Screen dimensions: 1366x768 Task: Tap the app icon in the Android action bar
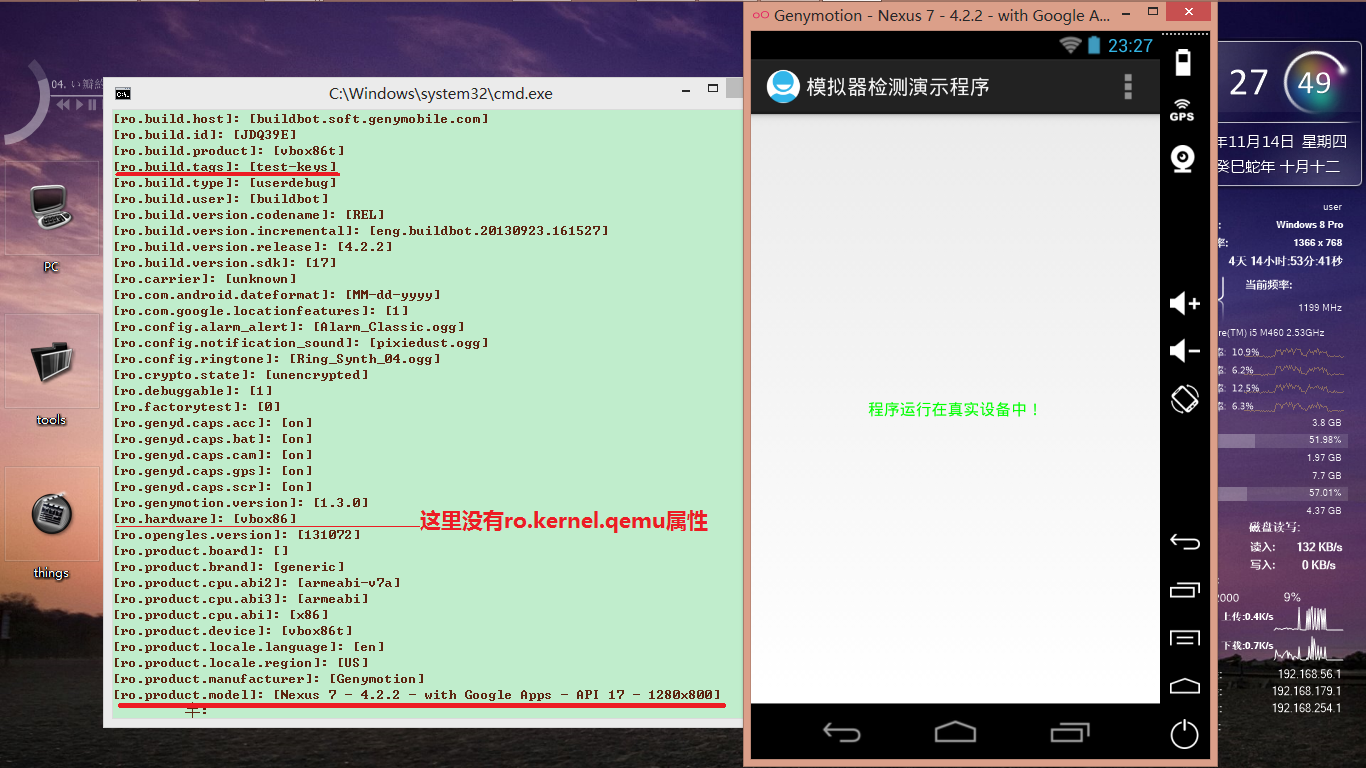point(783,86)
